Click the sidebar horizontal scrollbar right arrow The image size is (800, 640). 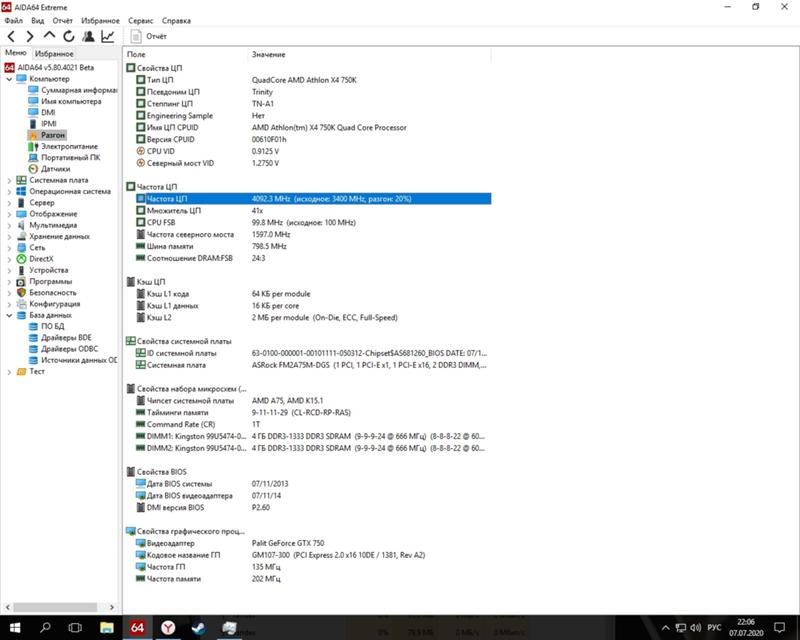pyautogui.click(x=112, y=607)
